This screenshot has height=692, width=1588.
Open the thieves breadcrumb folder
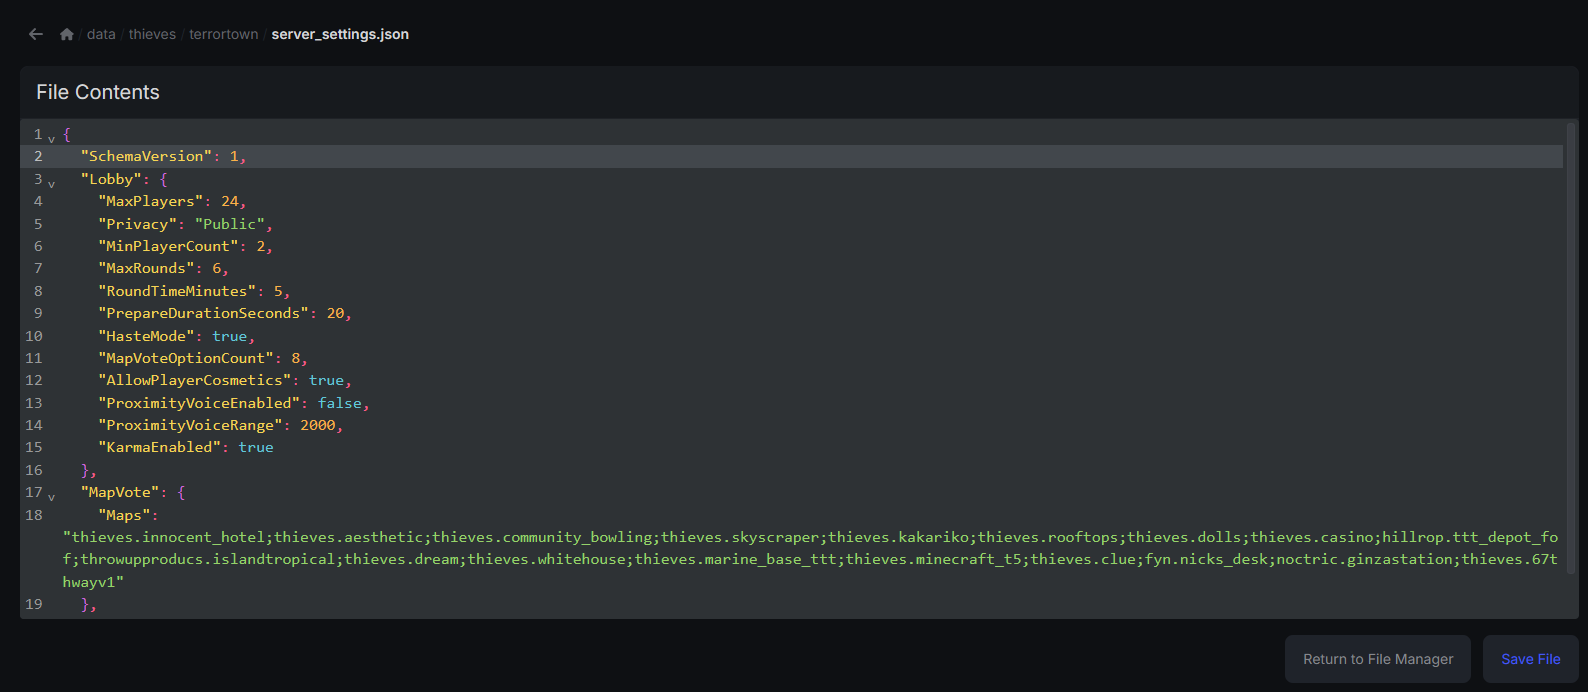(x=152, y=34)
